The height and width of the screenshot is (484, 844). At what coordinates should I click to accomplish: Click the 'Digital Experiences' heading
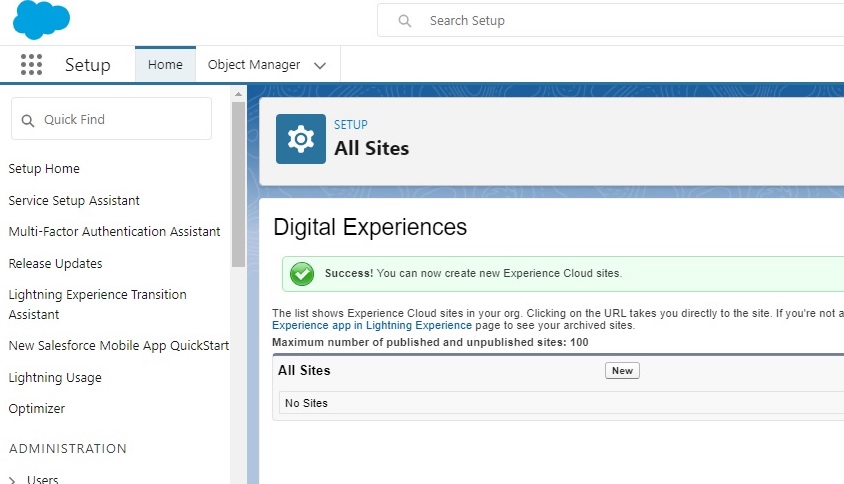pos(370,227)
